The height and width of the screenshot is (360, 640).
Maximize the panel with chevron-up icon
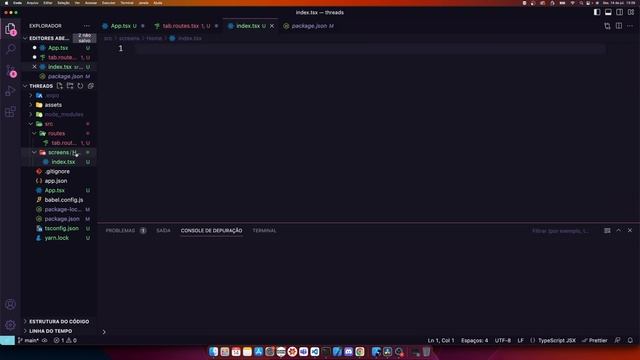618,231
